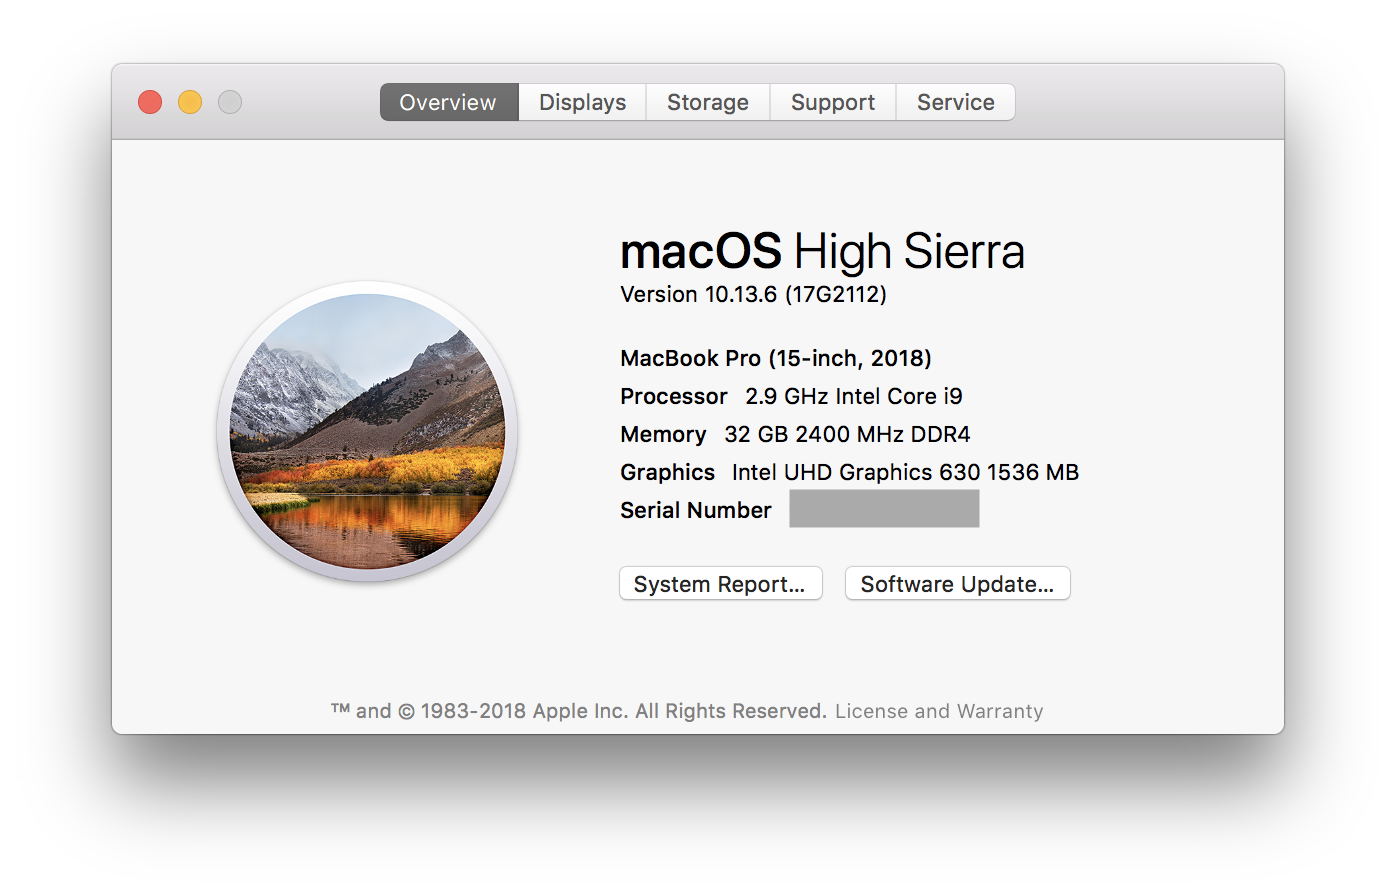Select the Support tab
1396x894 pixels.
(x=832, y=101)
